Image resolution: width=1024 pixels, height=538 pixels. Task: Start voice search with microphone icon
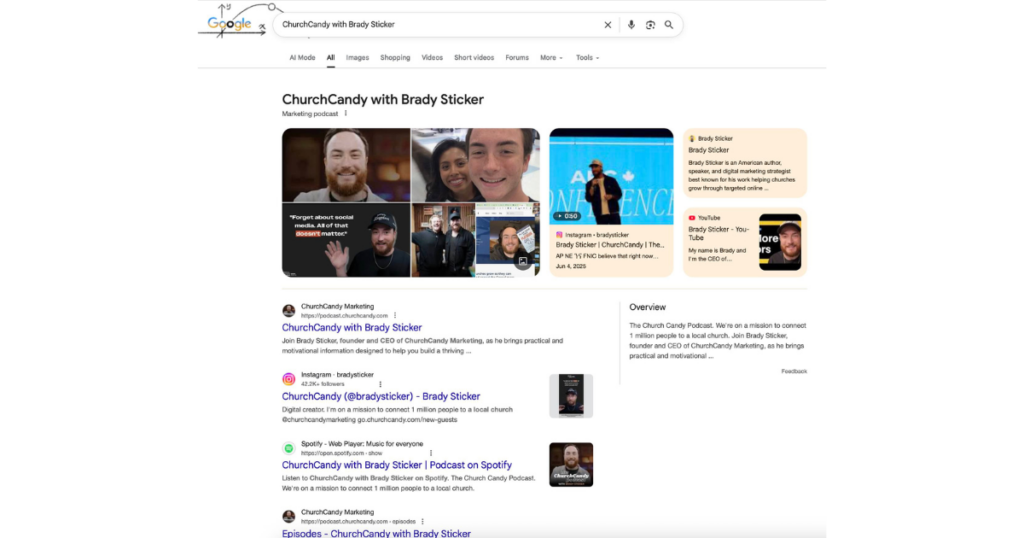[x=631, y=25]
